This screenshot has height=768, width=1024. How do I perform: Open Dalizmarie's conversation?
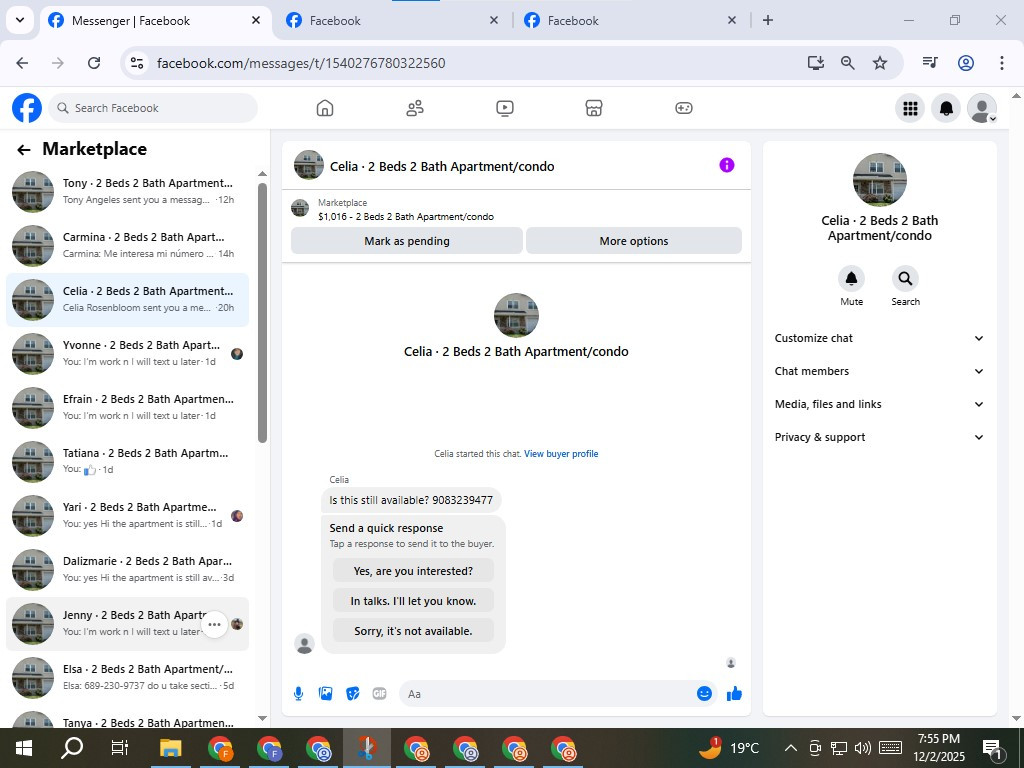click(x=127, y=569)
